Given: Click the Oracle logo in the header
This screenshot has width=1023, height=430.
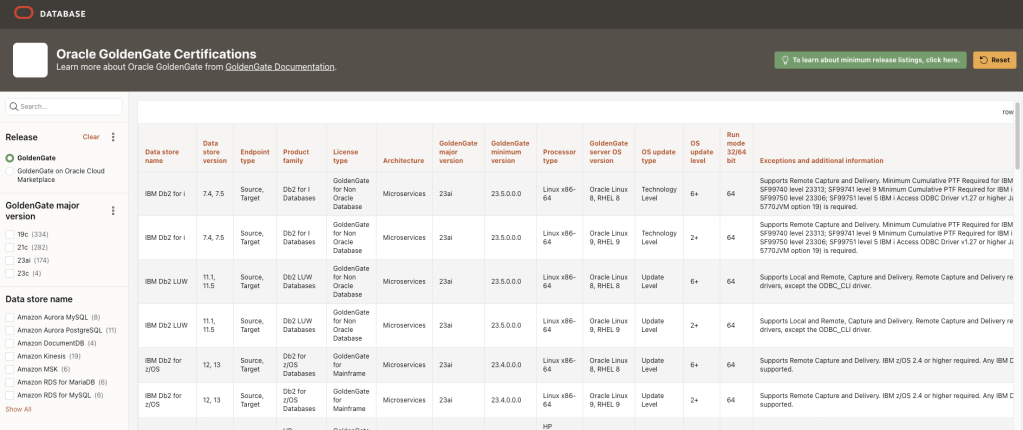Looking at the screenshot, I should 21,13.
